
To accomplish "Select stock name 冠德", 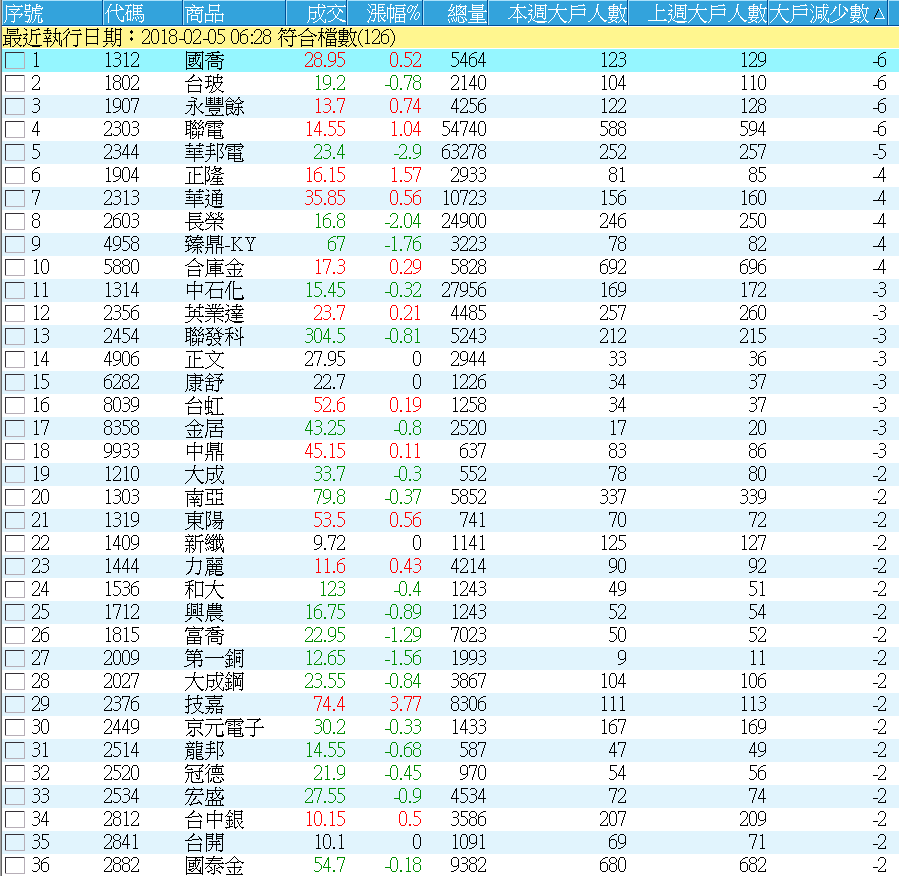I will click(205, 773).
